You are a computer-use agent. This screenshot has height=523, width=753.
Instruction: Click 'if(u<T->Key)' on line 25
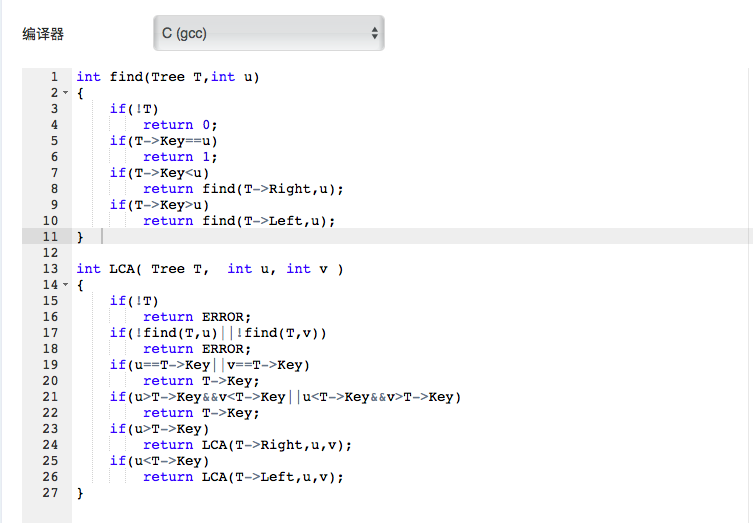point(159,461)
